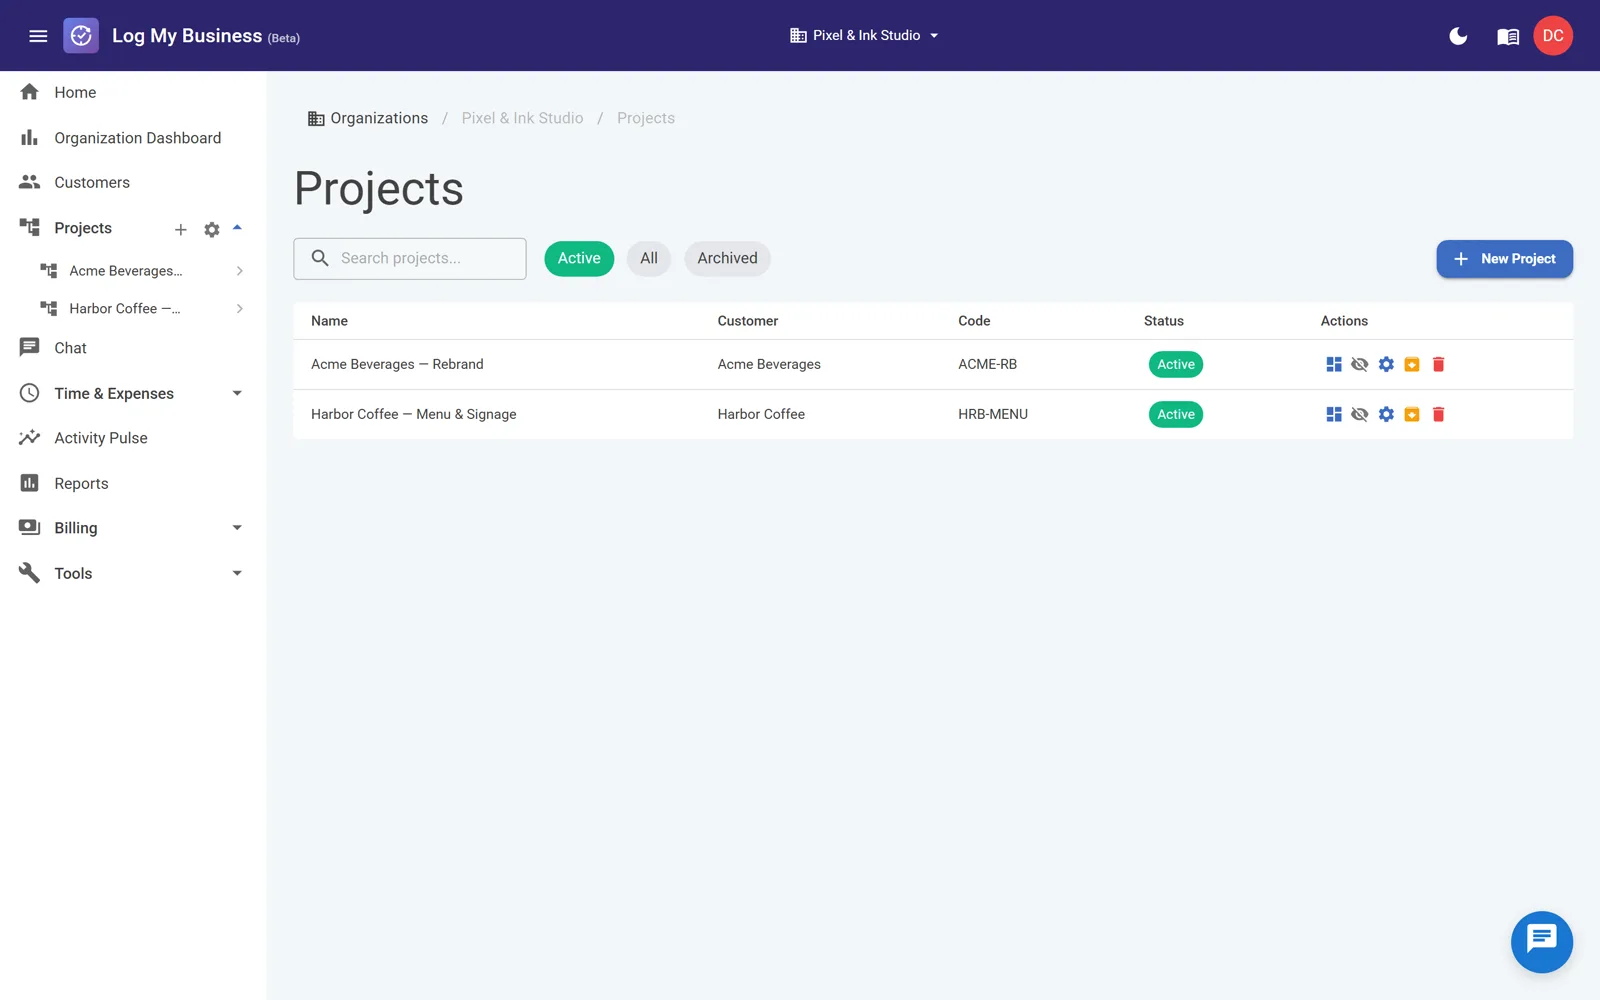1600x1000 pixels.
Task: Add a project via sidebar plus icon
Action: click(x=181, y=230)
